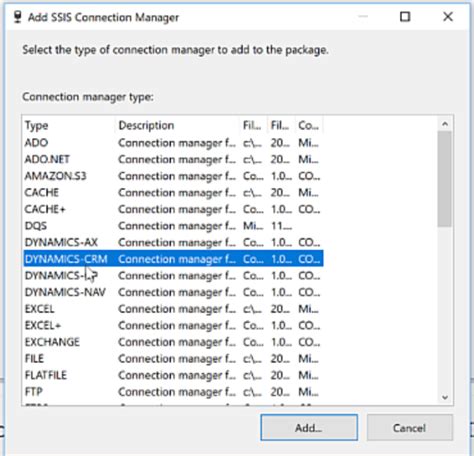The image size is (474, 456).
Task: Select the FTP connection type
Action: [173, 392]
